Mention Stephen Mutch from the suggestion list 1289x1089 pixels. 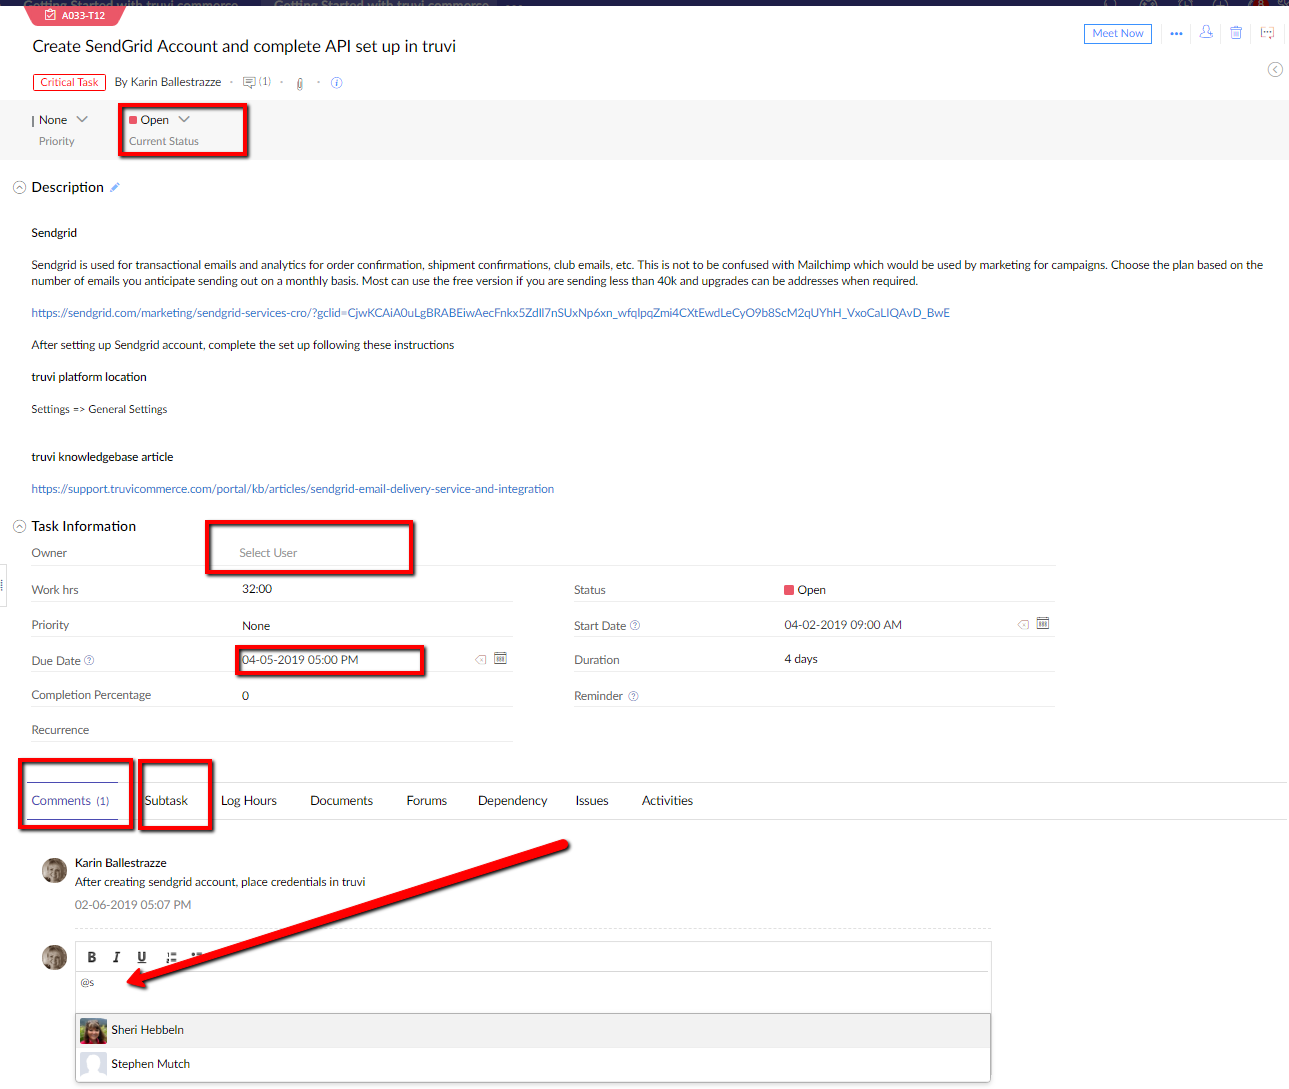pos(533,1064)
